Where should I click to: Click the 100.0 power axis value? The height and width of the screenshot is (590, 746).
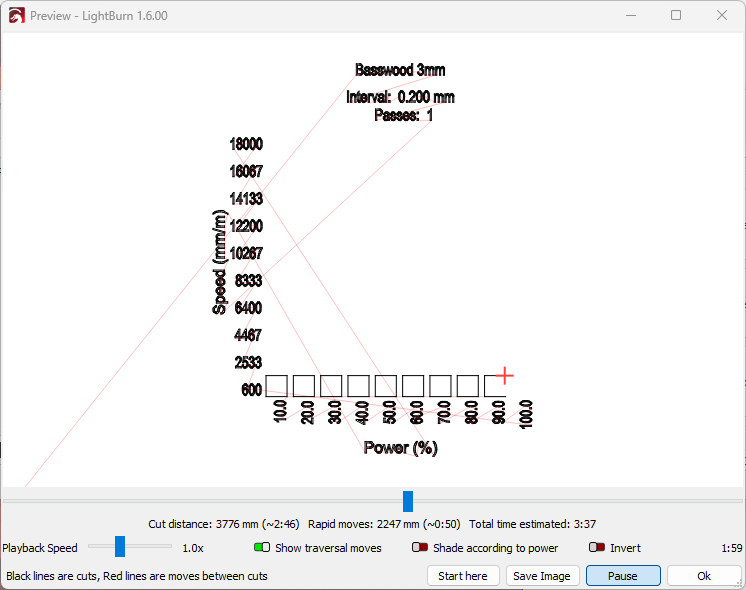click(526, 414)
